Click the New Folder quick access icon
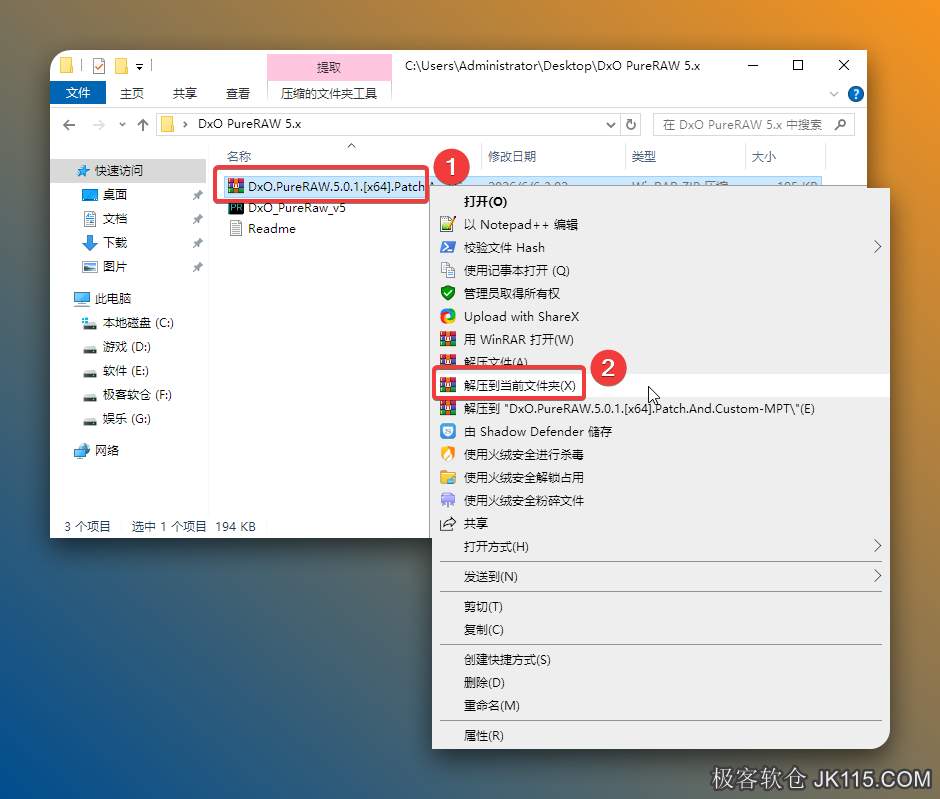 (121, 65)
